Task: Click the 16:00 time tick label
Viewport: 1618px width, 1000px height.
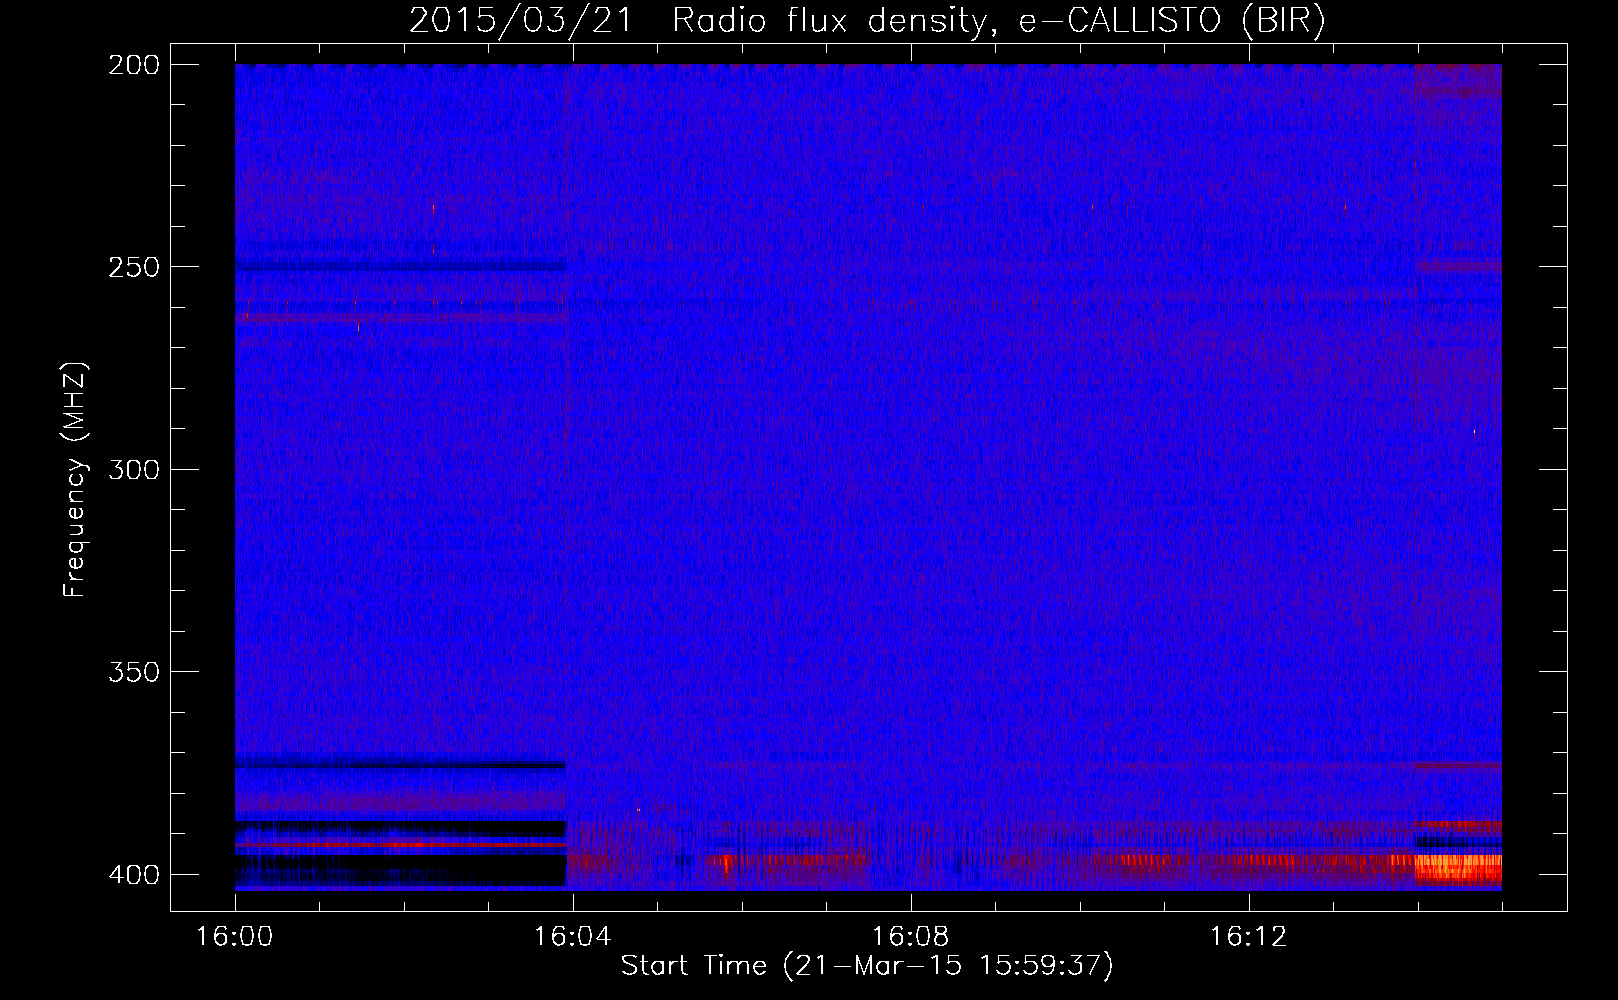Action: [235, 937]
